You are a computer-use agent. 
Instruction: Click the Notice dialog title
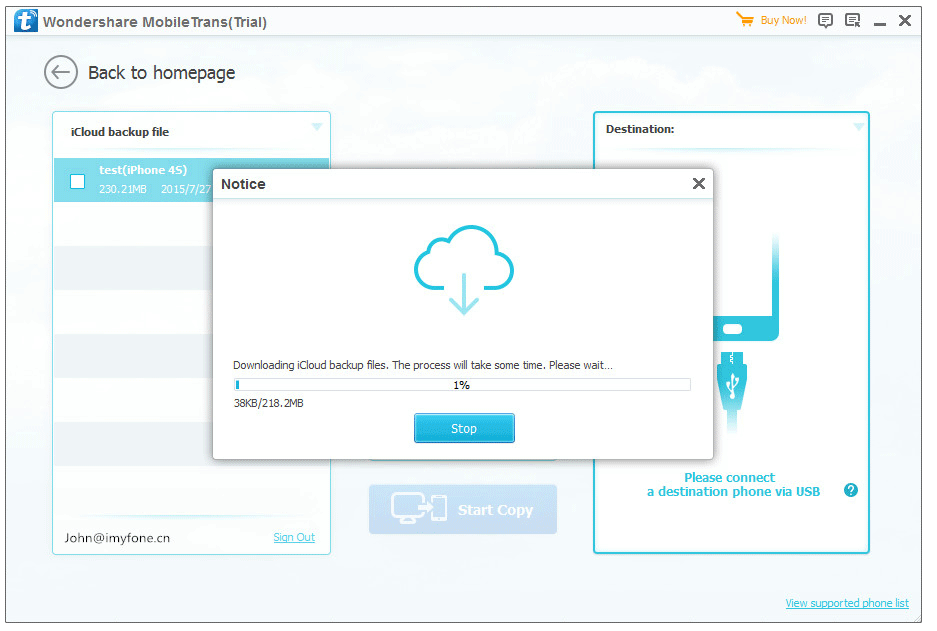pyautogui.click(x=243, y=184)
